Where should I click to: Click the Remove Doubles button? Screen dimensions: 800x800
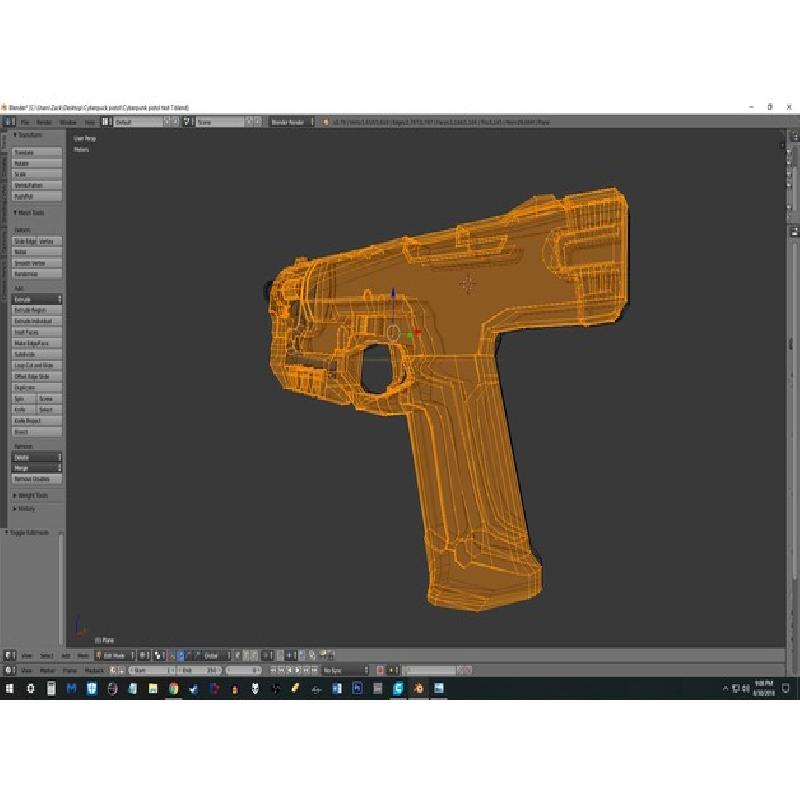tap(37, 479)
